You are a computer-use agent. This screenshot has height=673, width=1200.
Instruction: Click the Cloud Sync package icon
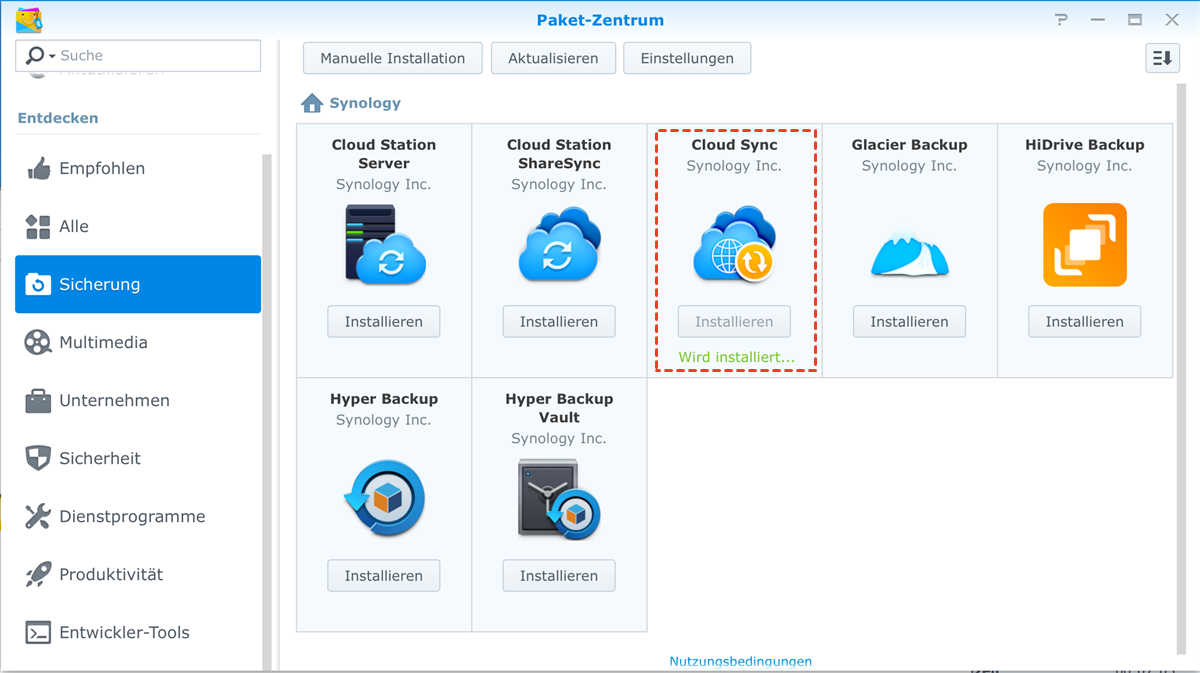[x=734, y=244]
